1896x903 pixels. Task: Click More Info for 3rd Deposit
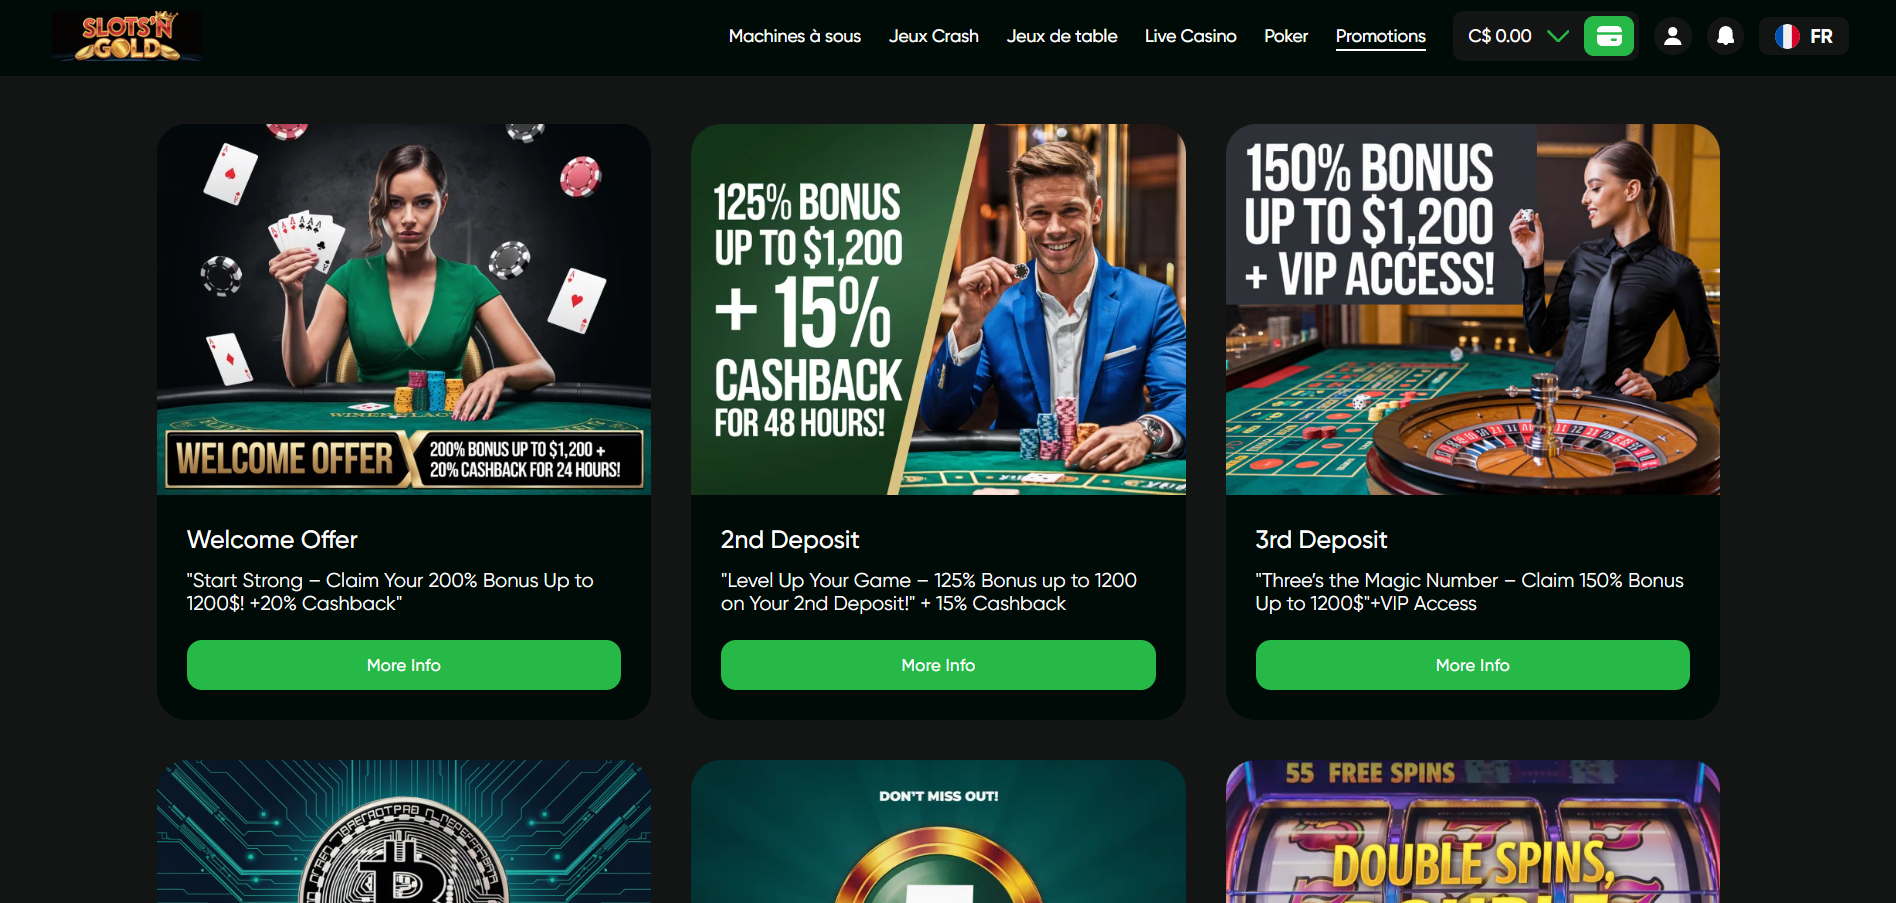pos(1473,665)
